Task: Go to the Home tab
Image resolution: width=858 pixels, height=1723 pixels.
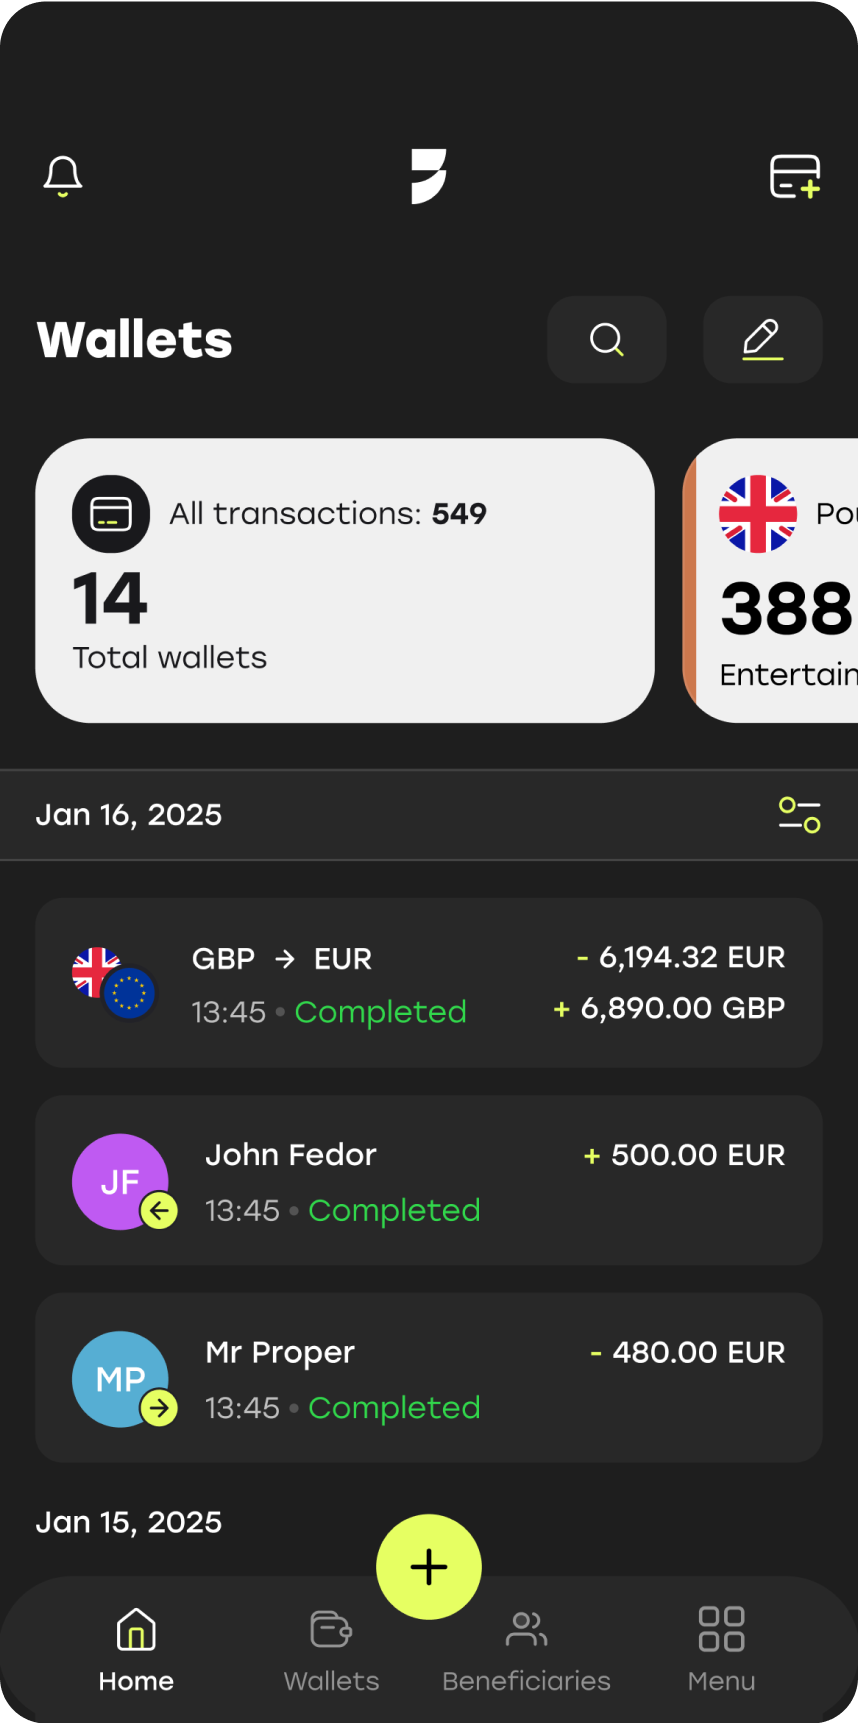Action: point(136,1650)
